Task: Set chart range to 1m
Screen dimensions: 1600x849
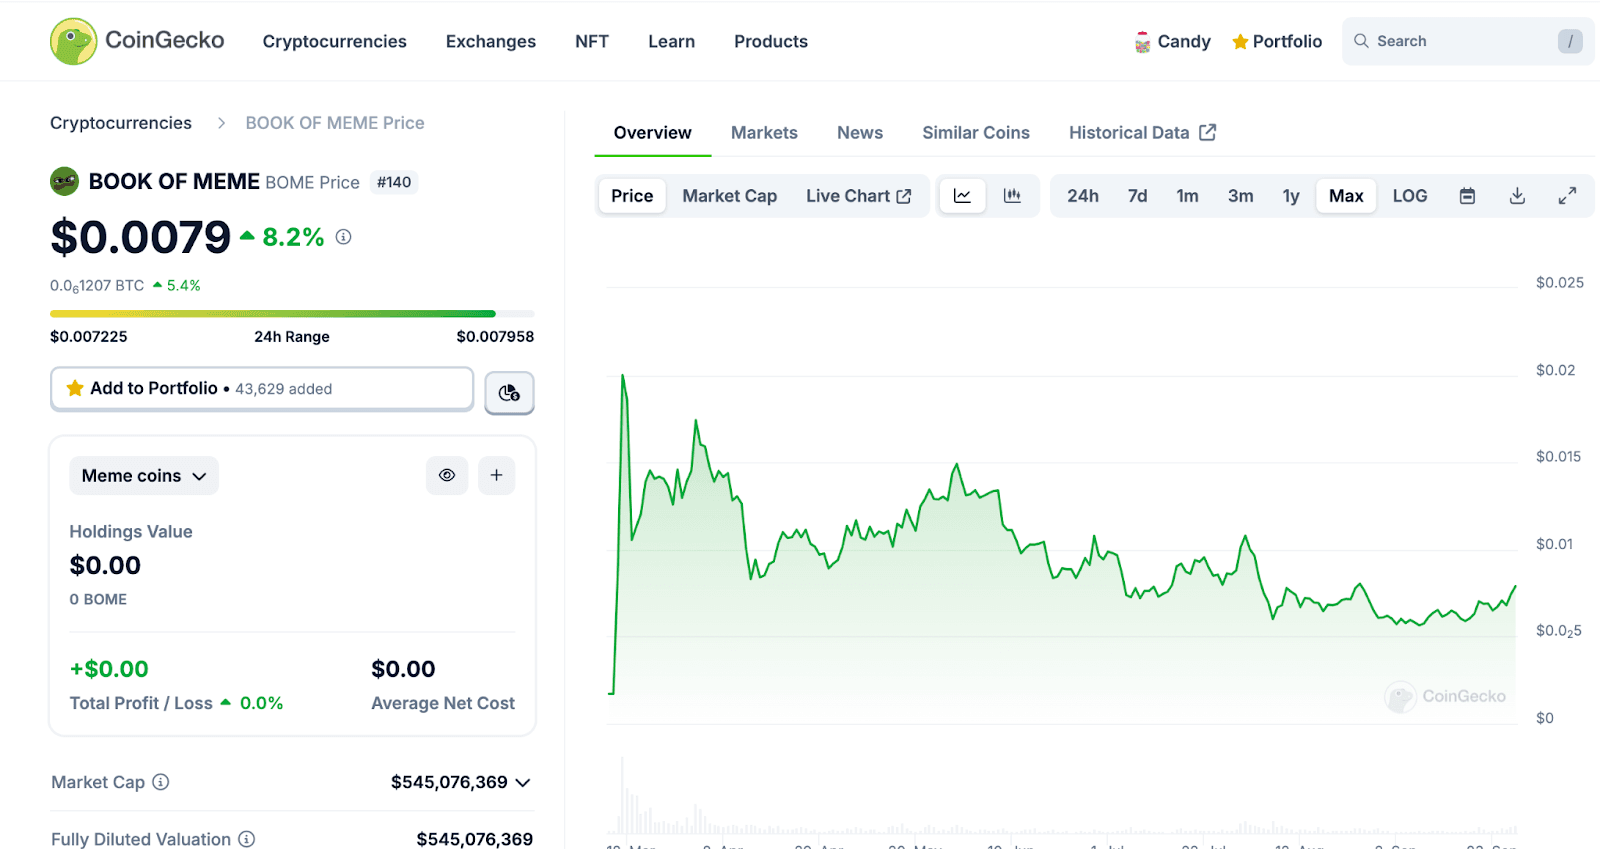Action: coord(1187,196)
